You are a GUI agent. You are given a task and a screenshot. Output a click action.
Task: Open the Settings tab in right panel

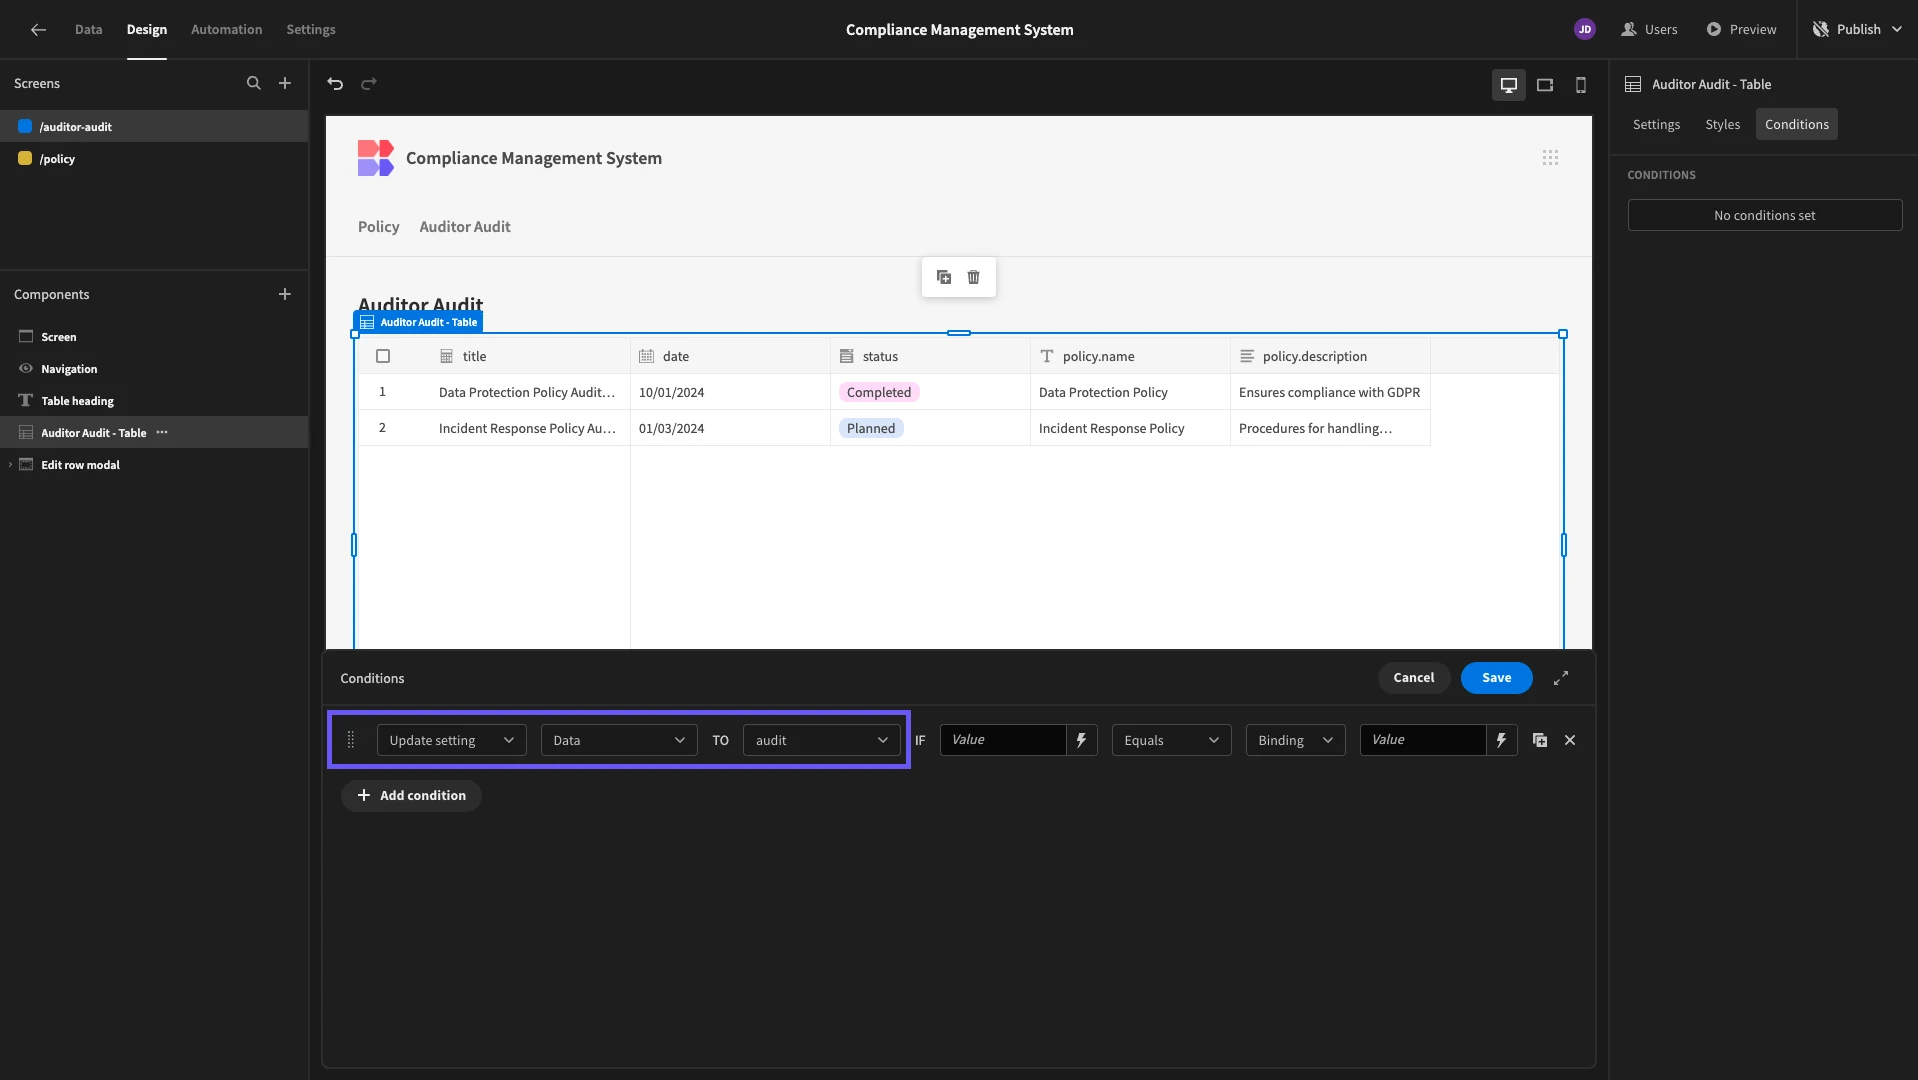(x=1656, y=124)
